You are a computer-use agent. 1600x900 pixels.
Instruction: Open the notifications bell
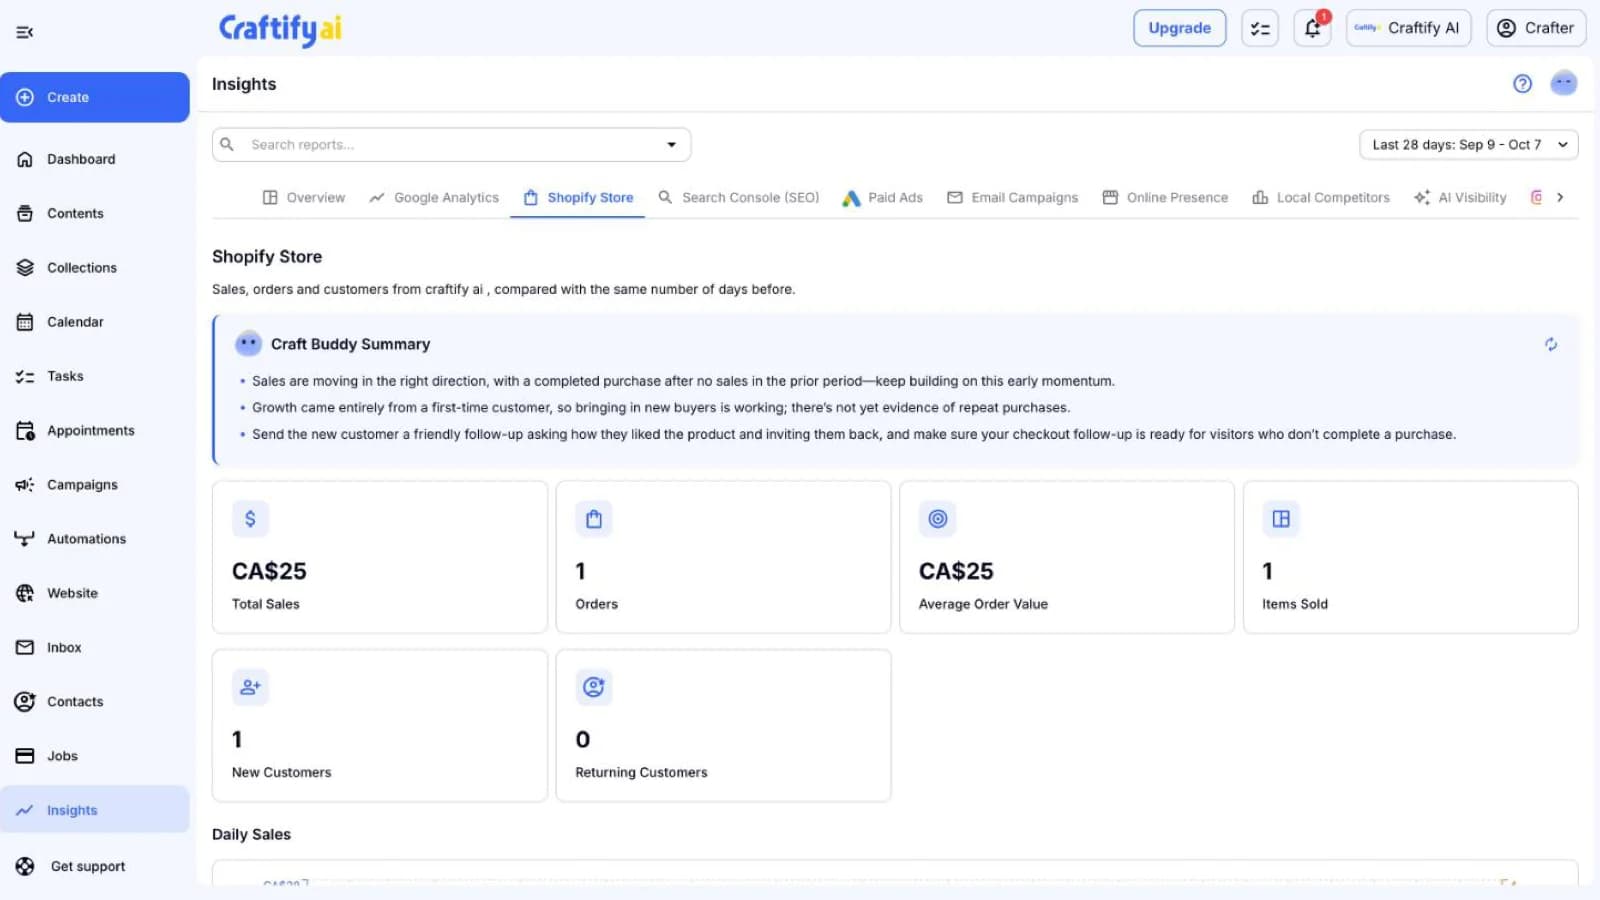click(1312, 28)
